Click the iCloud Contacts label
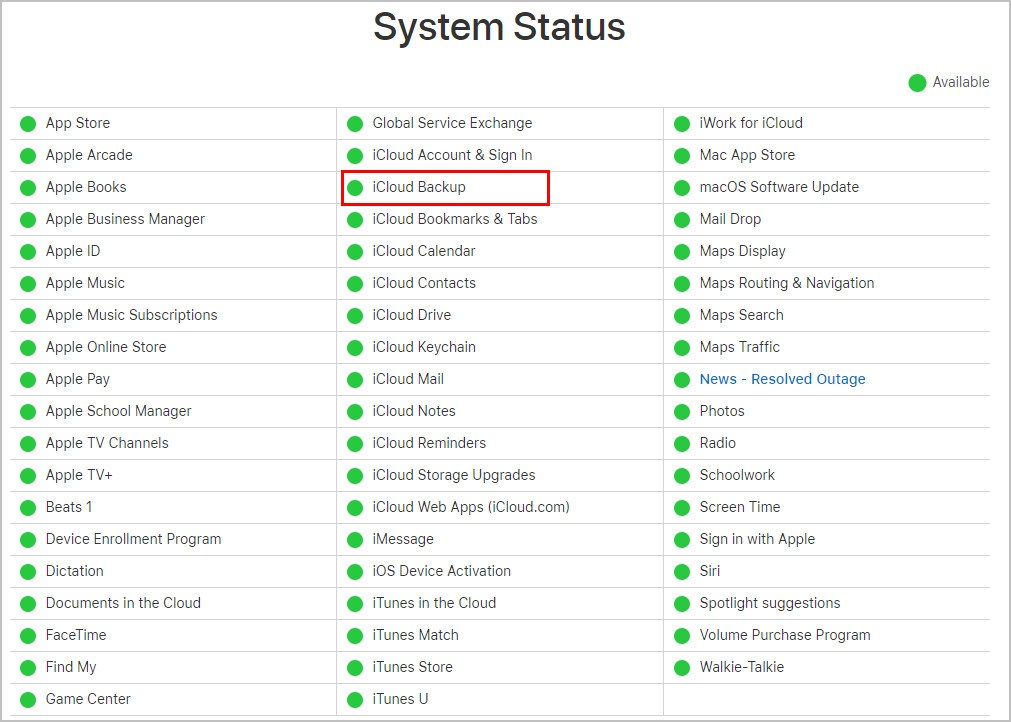This screenshot has height=722, width=1011. (424, 283)
